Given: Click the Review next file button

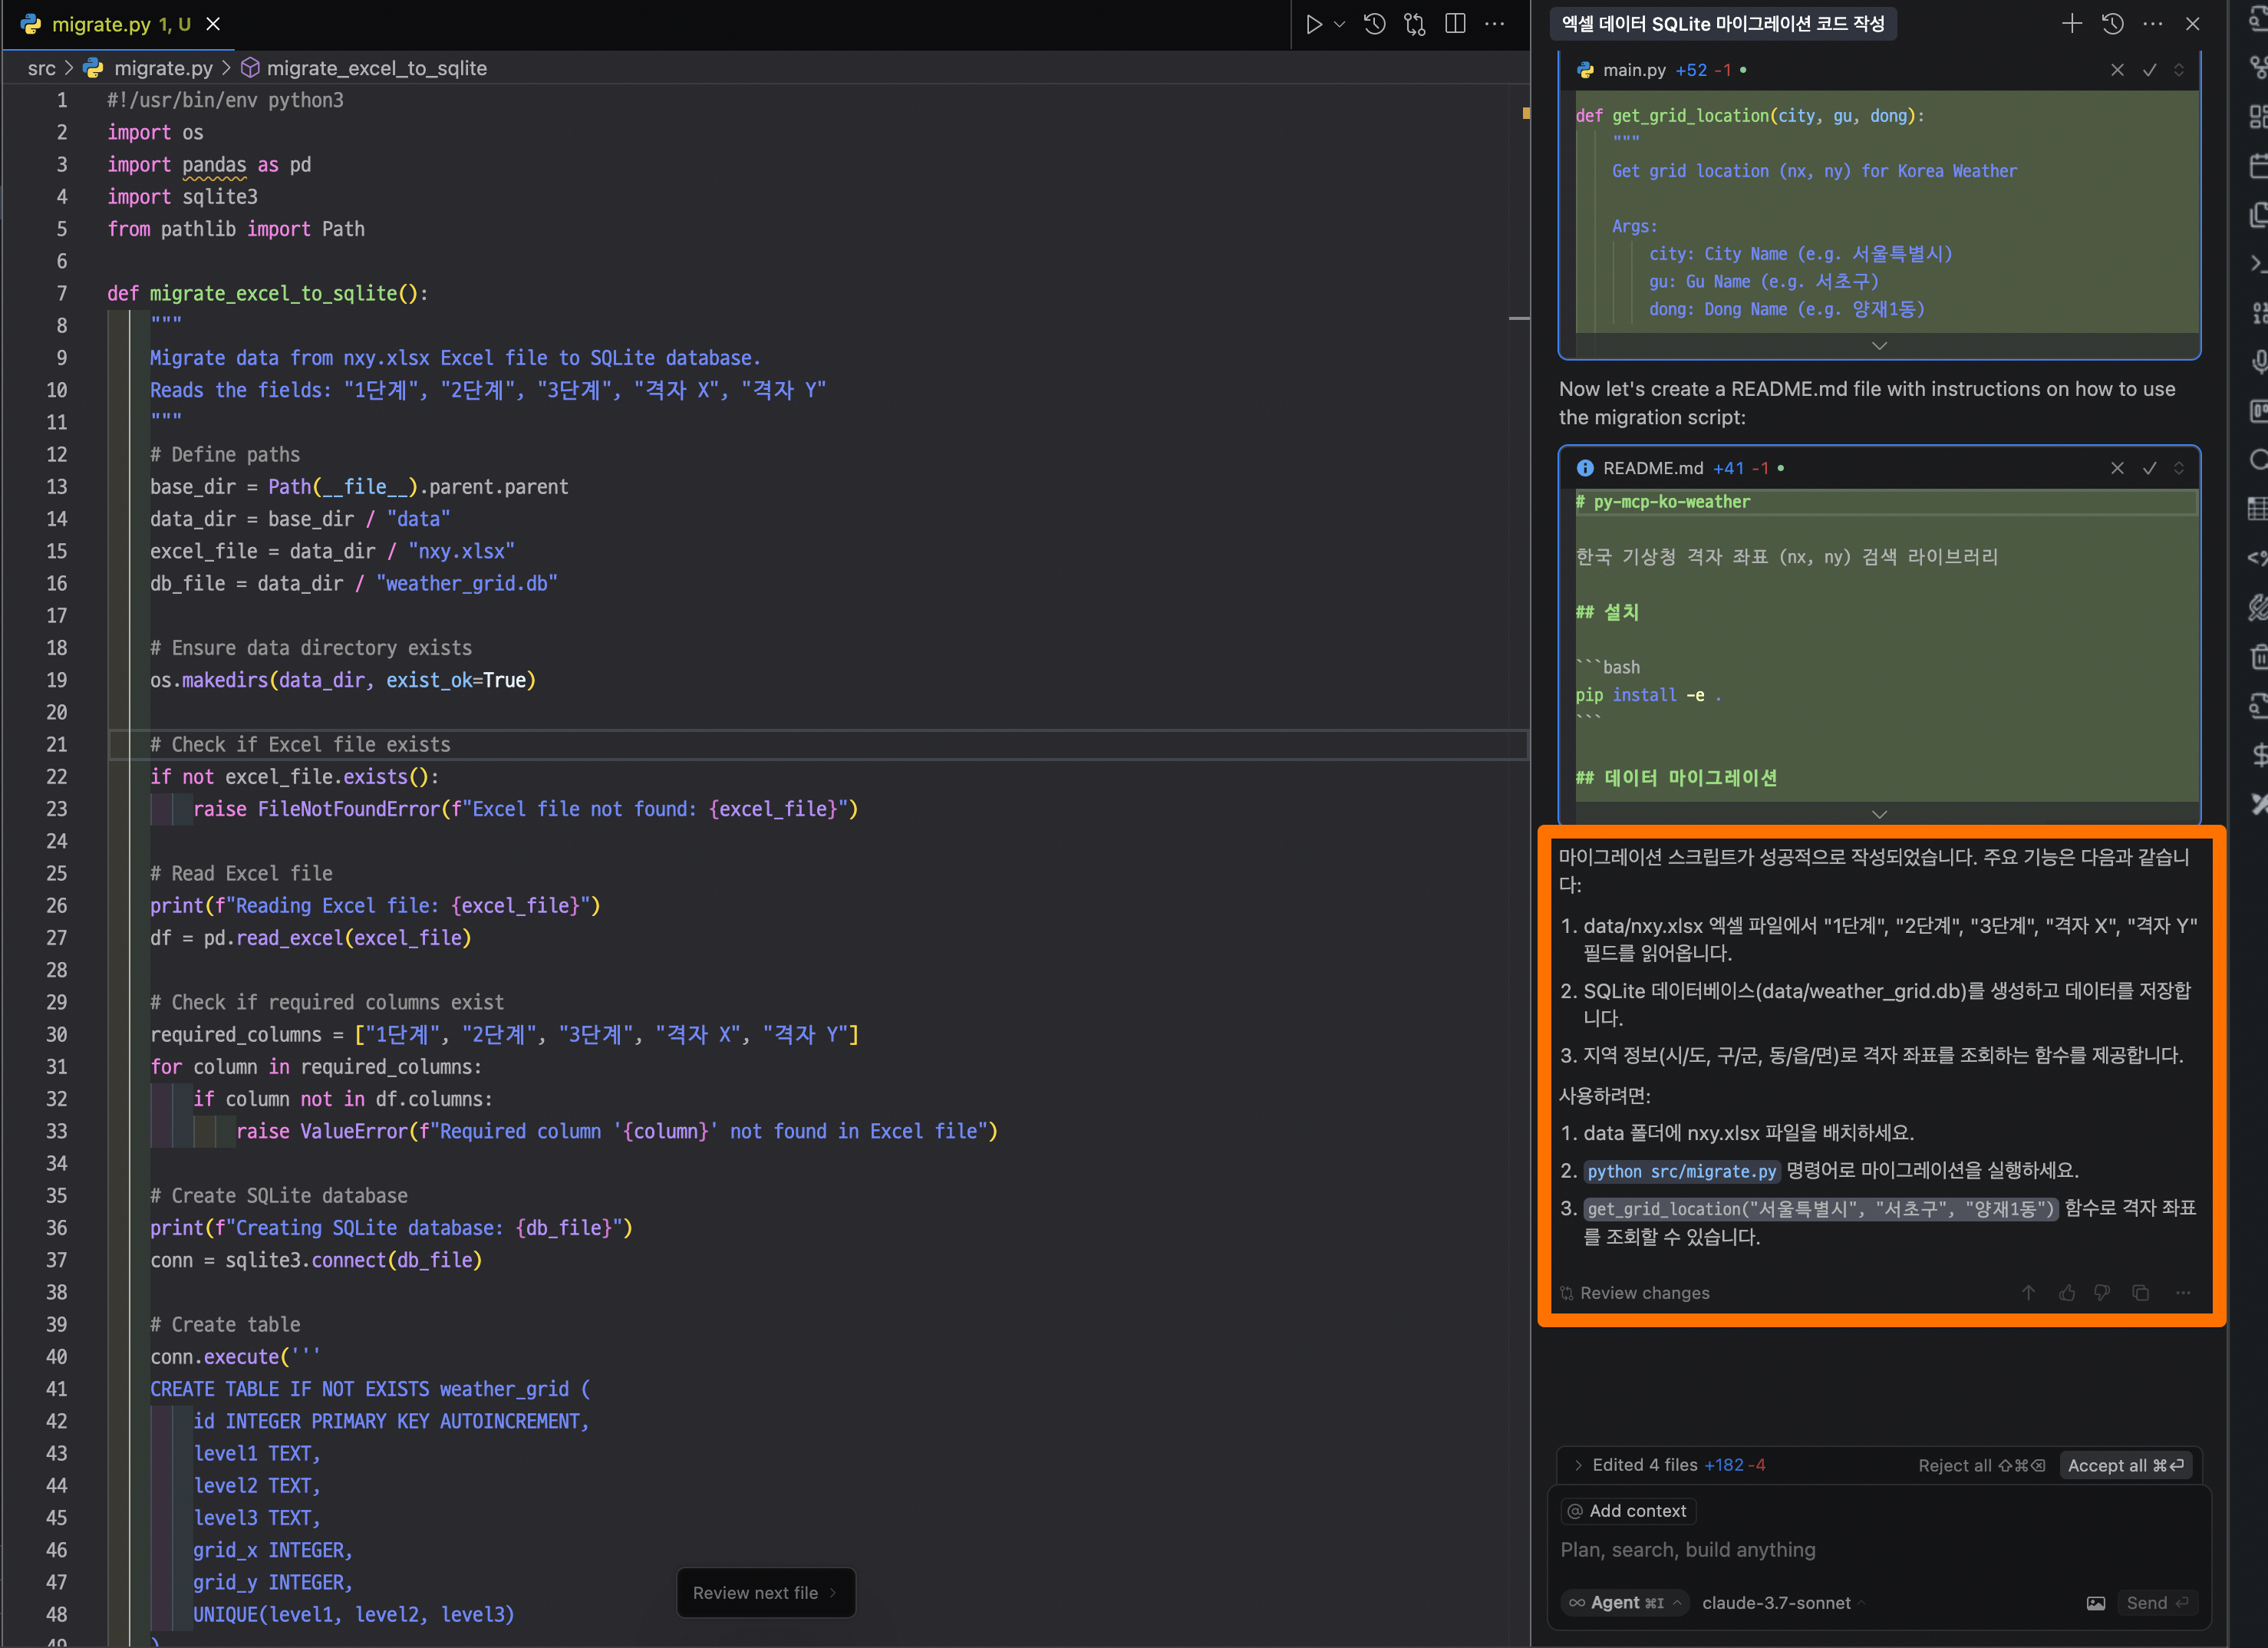Looking at the screenshot, I should point(765,1593).
